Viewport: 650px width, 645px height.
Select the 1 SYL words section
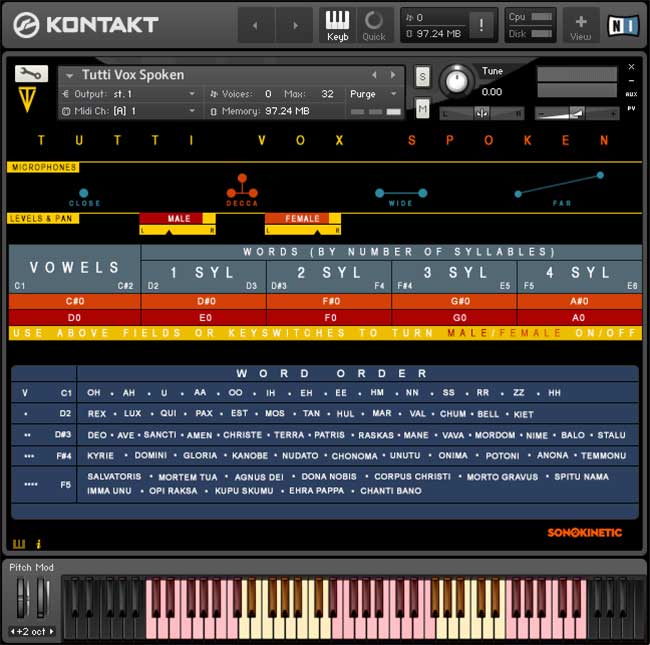(204, 277)
